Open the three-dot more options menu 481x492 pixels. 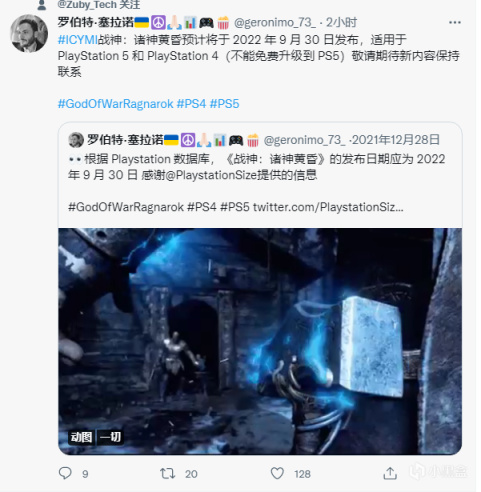(x=455, y=23)
